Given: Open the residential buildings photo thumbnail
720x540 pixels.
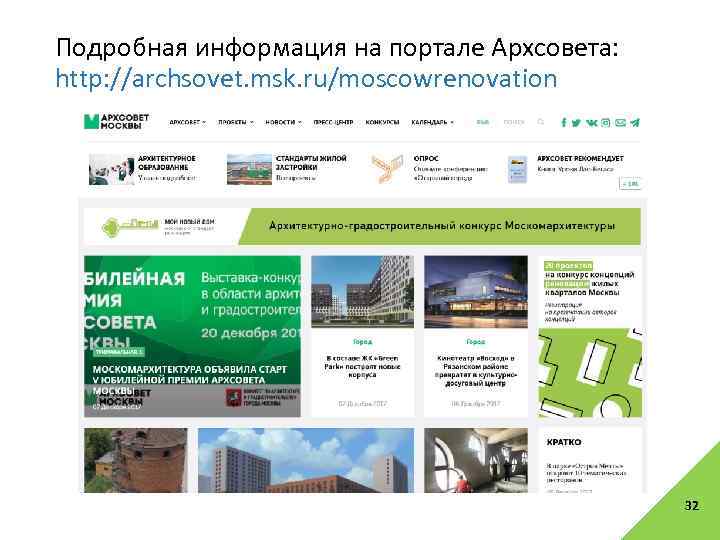Looking at the screenshot, I should pyautogui.click(x=306, y=460).
